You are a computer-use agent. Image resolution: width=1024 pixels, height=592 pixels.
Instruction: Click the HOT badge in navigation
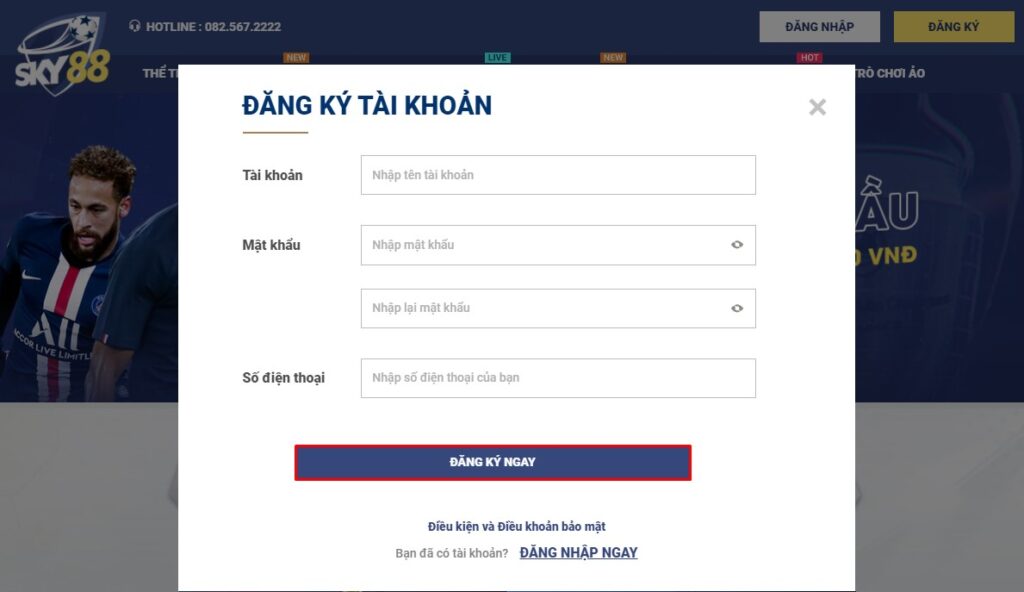[x=809, y=58]
